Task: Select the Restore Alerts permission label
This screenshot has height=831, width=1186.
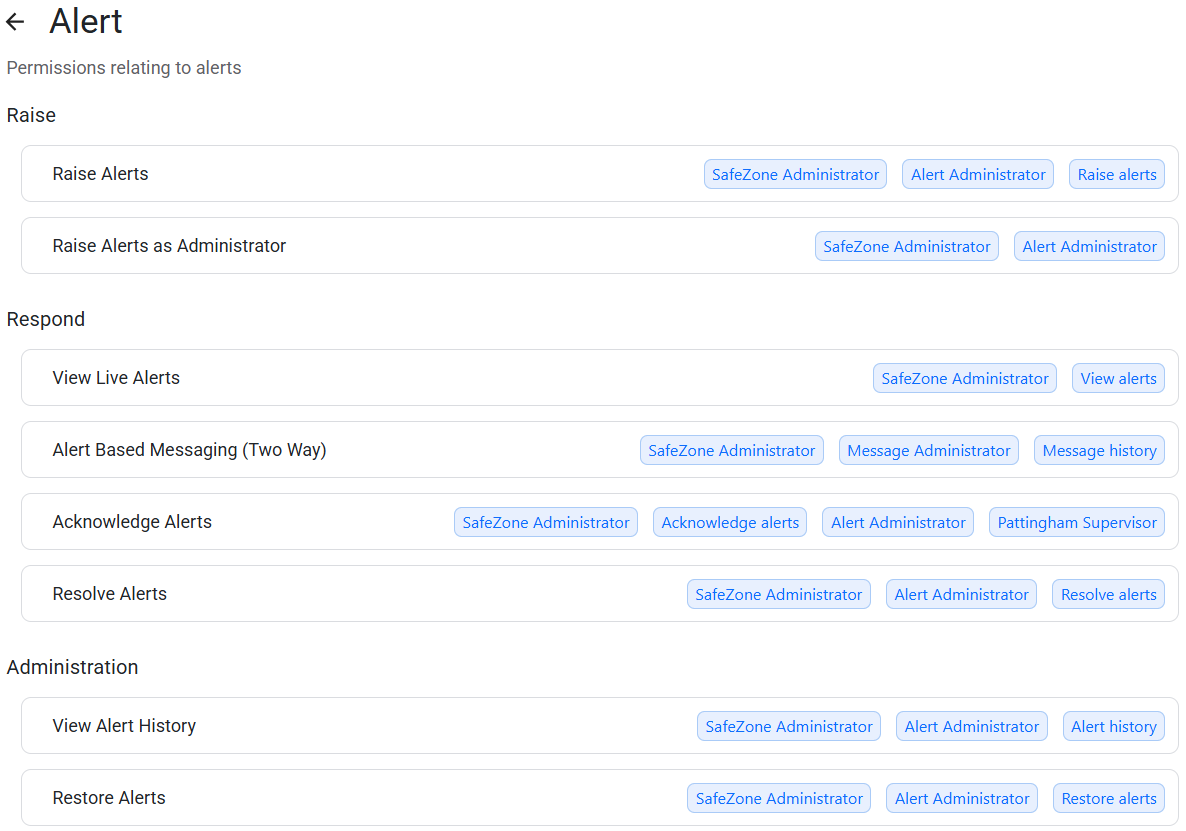Action: click(x=109, y=798)
